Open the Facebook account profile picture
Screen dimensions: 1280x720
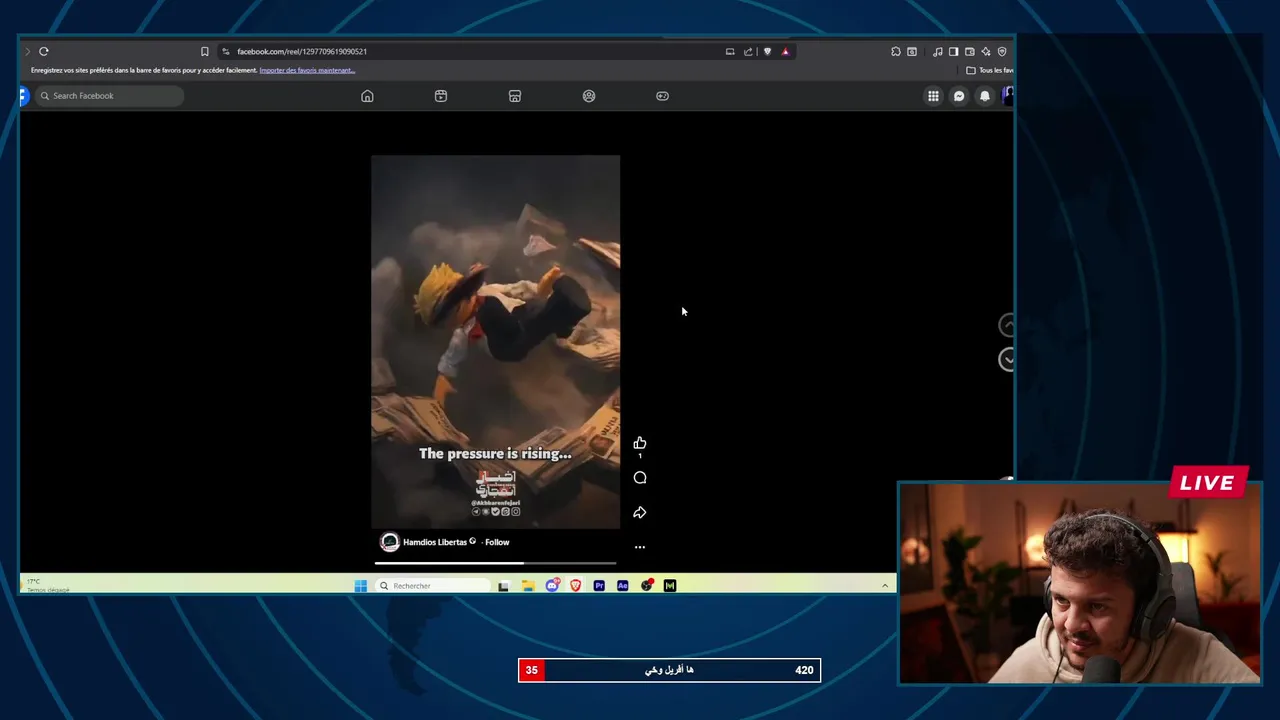pyautogui.click(x=1007, y=95)
